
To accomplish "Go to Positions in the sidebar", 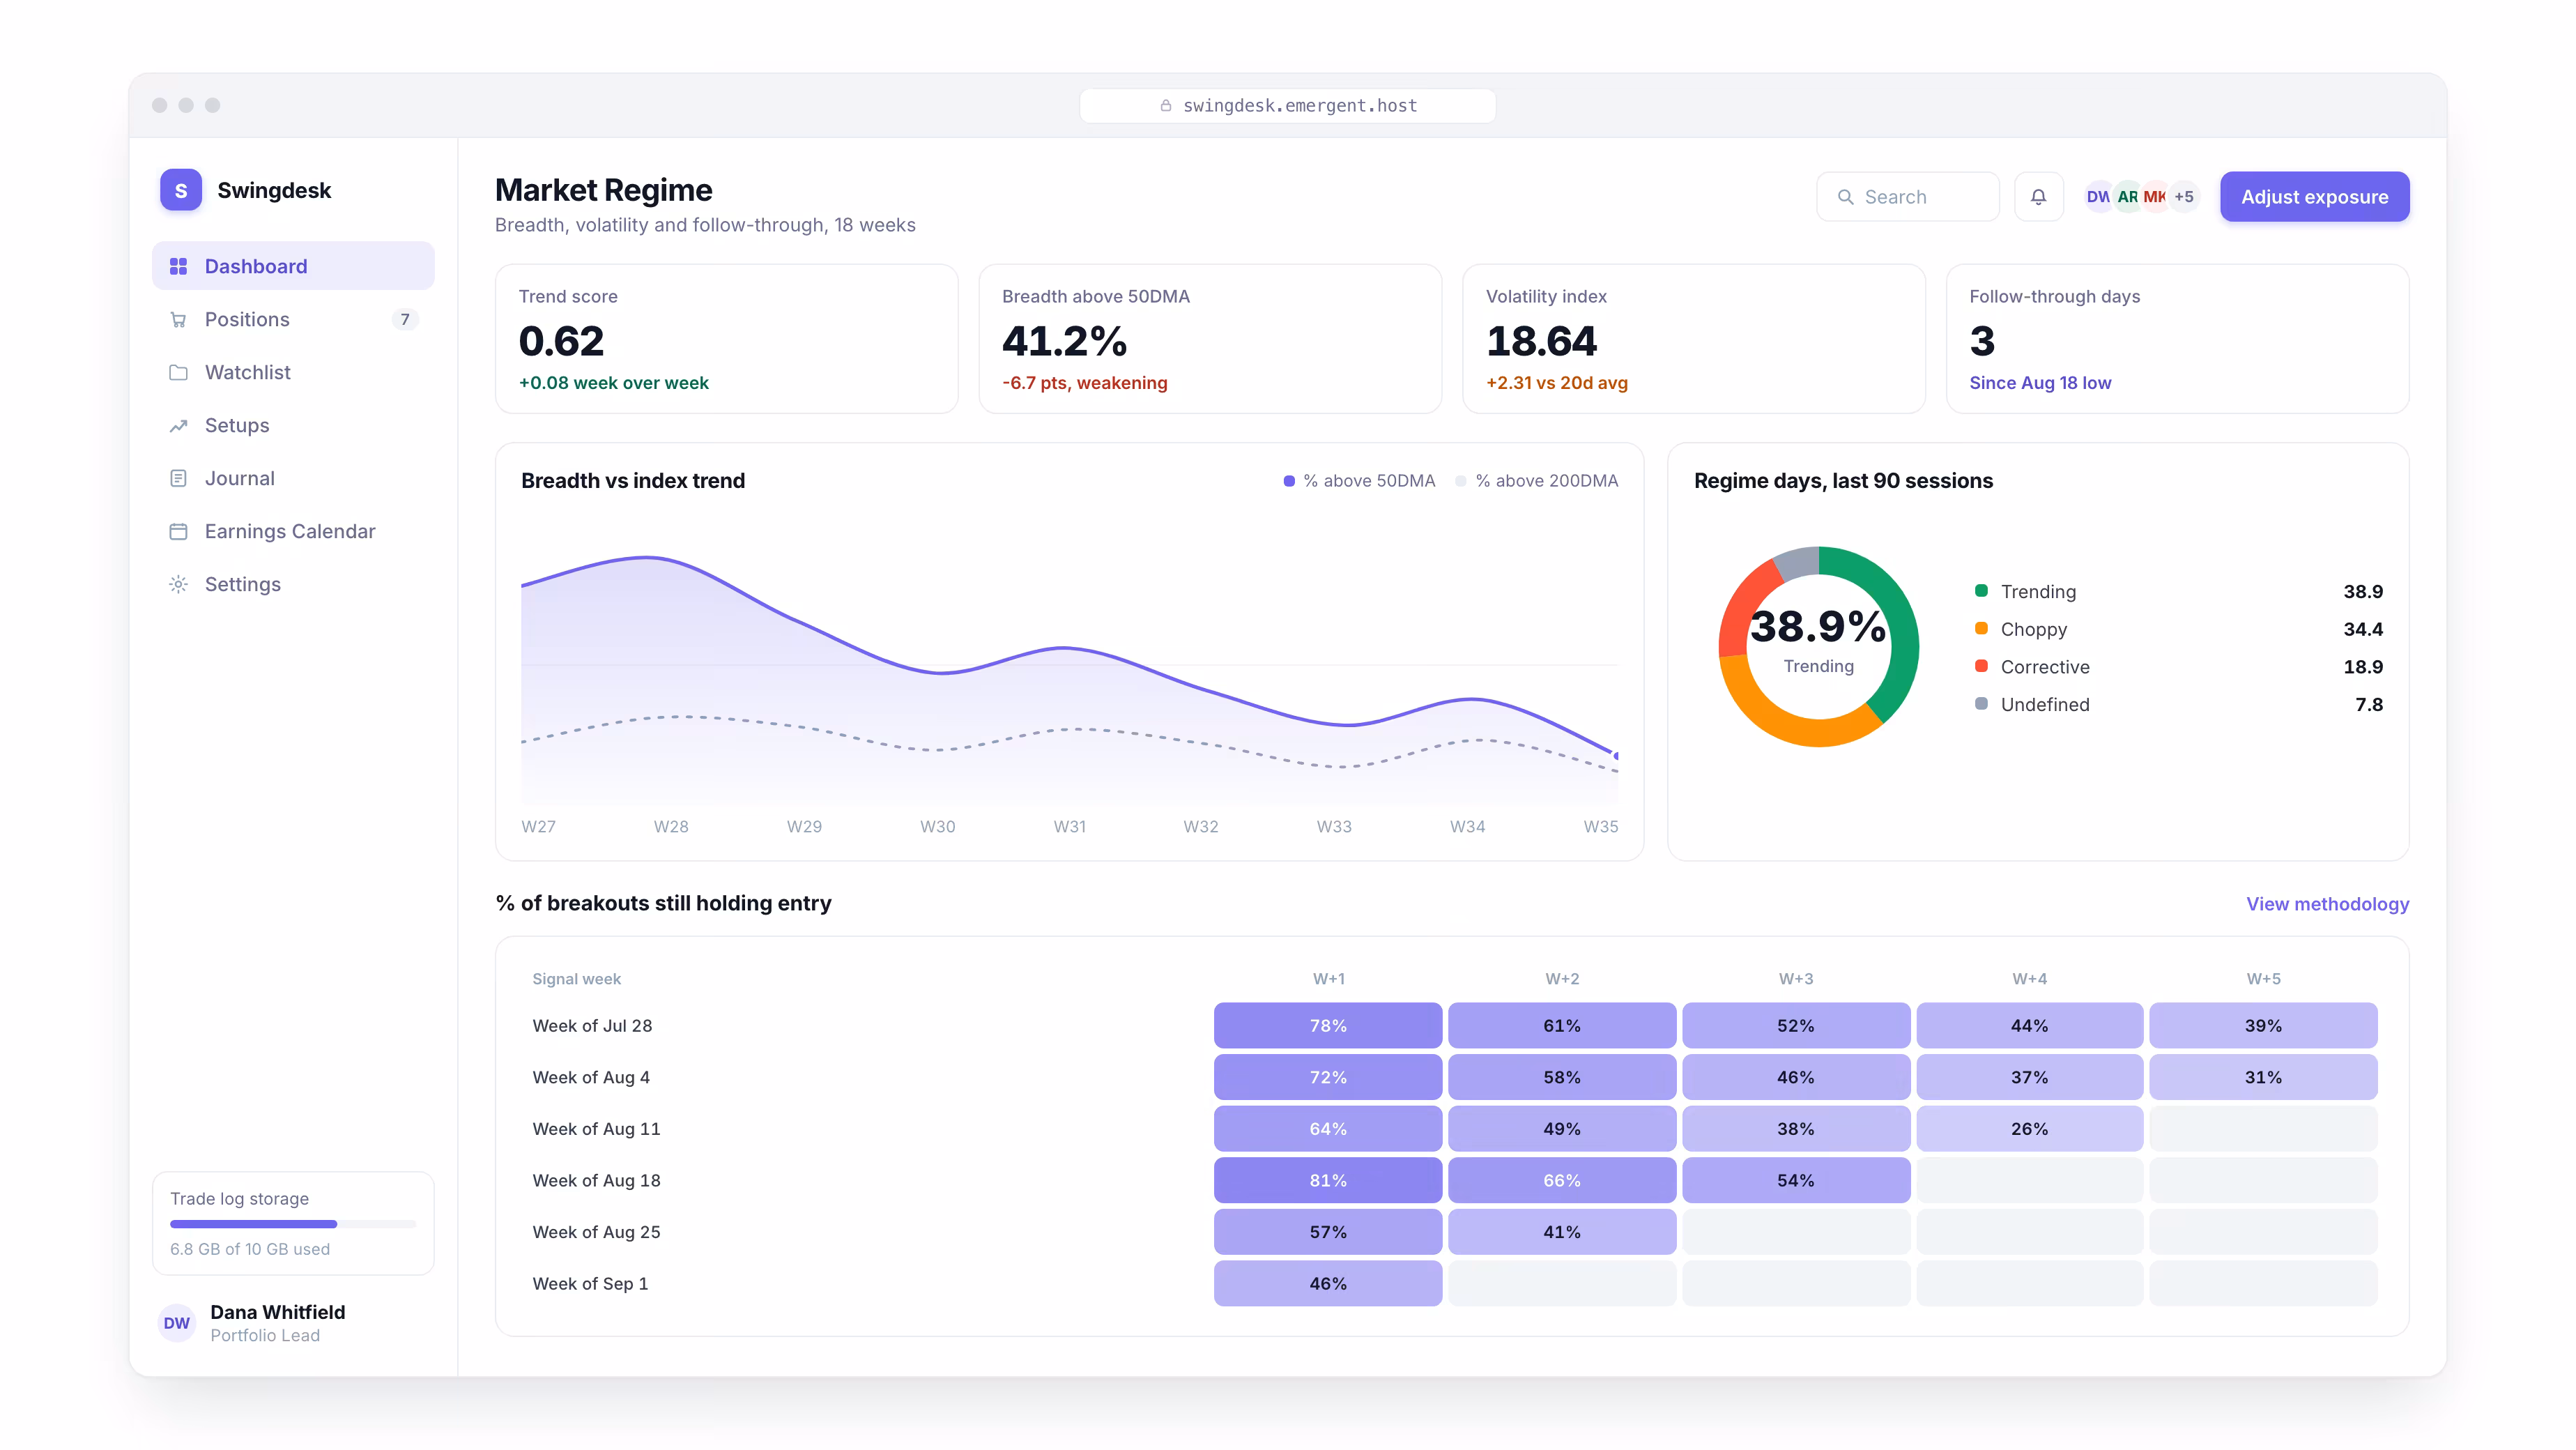I will pos(293,319).
